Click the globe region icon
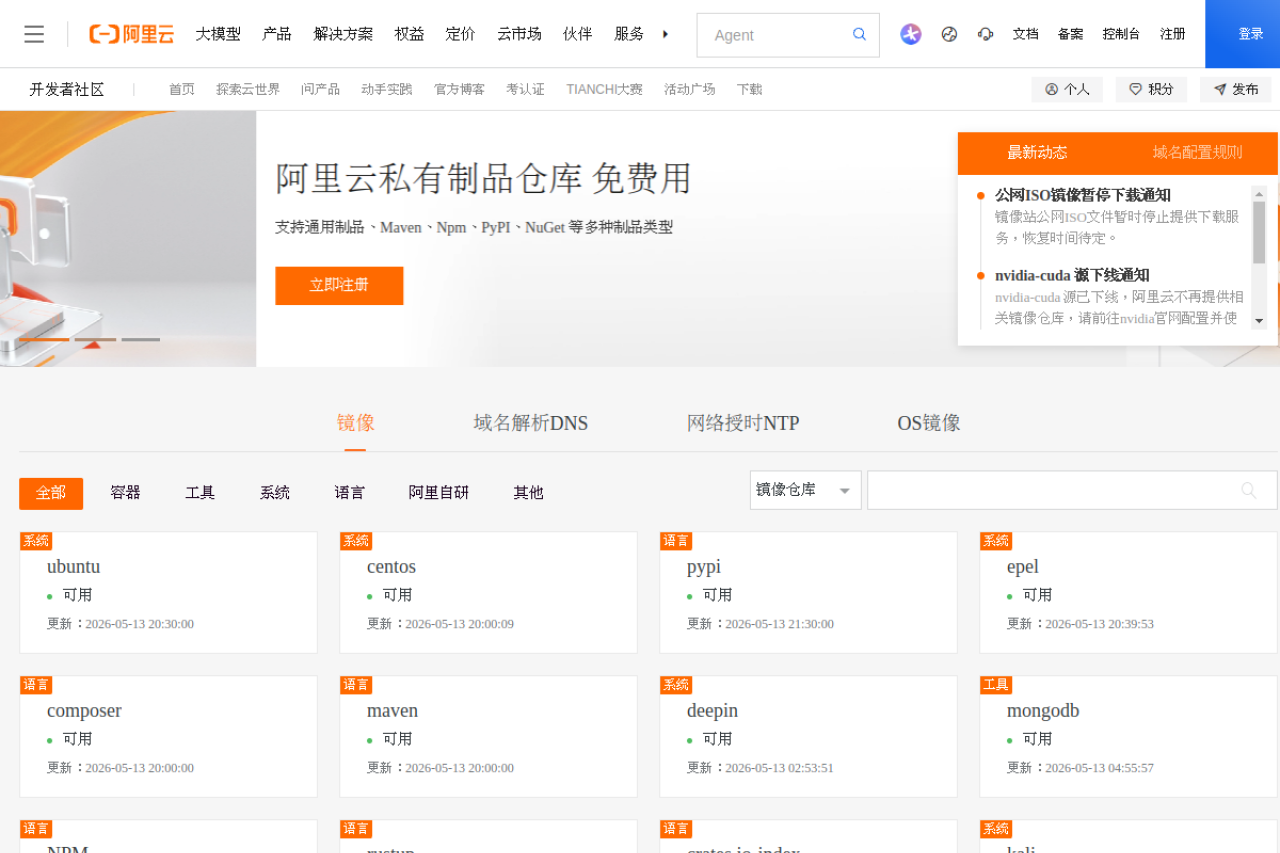The height and width of the screenshot is (853, 1280). click(x=949, y=34)
